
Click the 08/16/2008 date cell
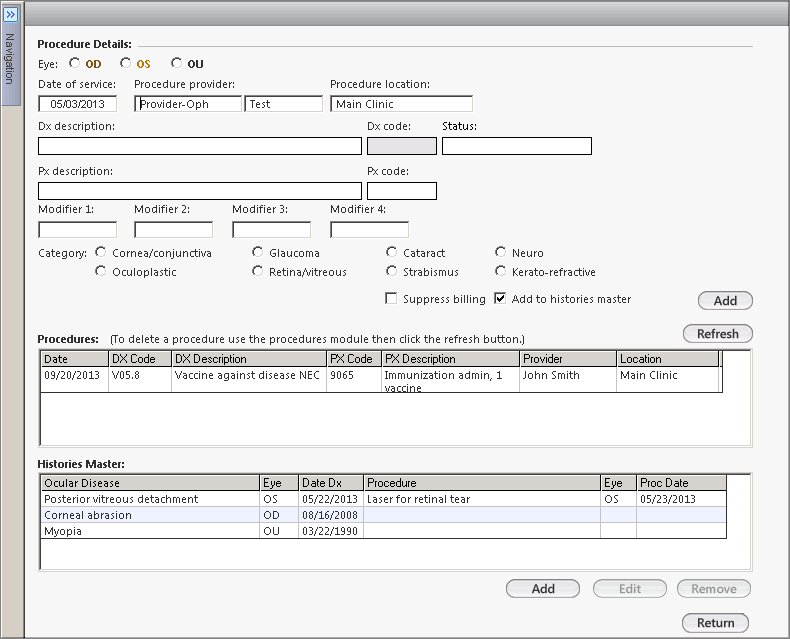[x=330, y=515]
